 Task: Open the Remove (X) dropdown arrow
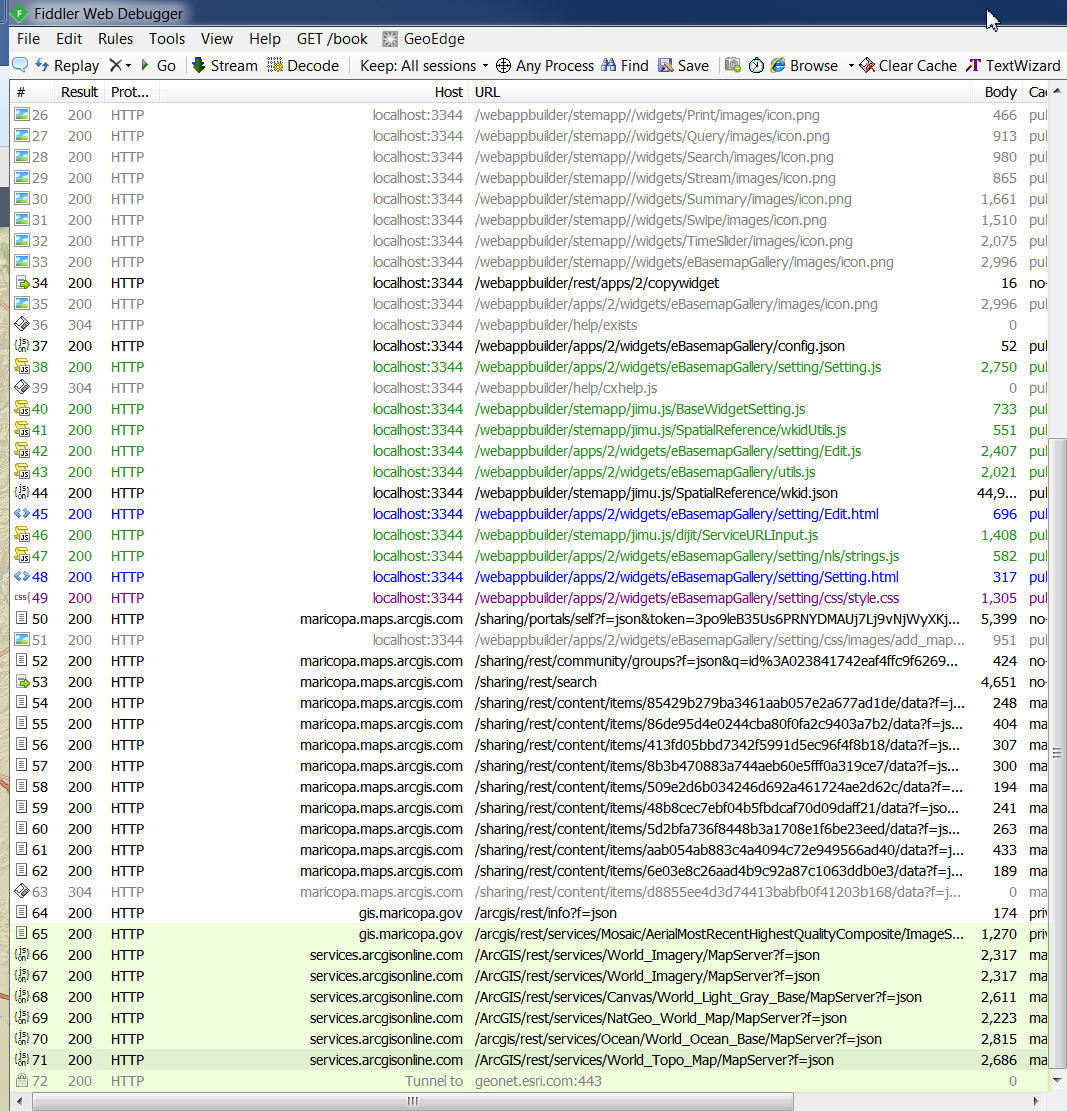click(x=128, y=65)
